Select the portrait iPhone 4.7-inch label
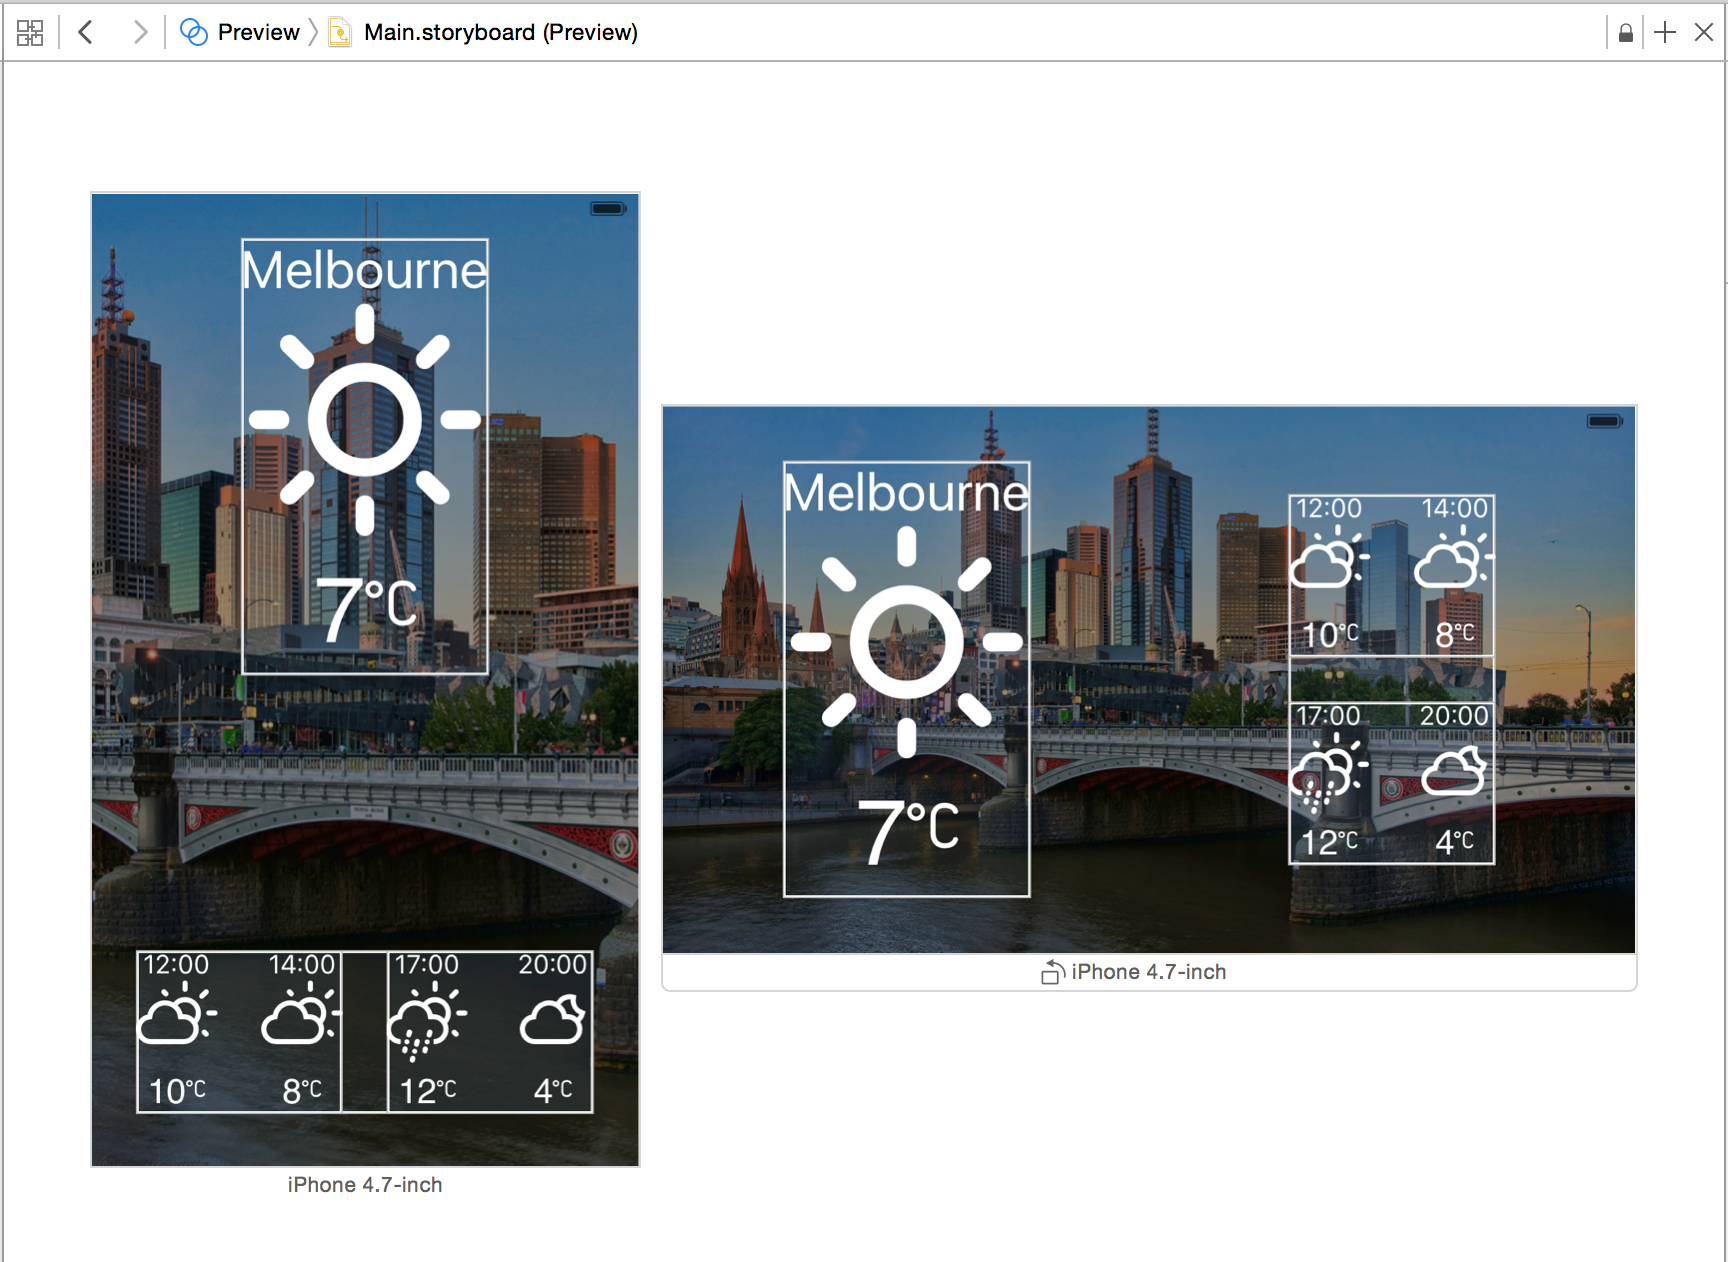The width and height of the screenshot is (1728, 1262). click(365, 1185)
